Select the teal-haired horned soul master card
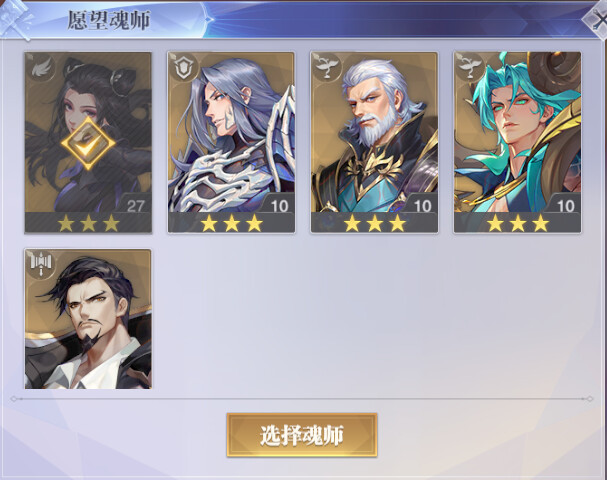This screenshot has height=480, width=607. coord(518,142)
